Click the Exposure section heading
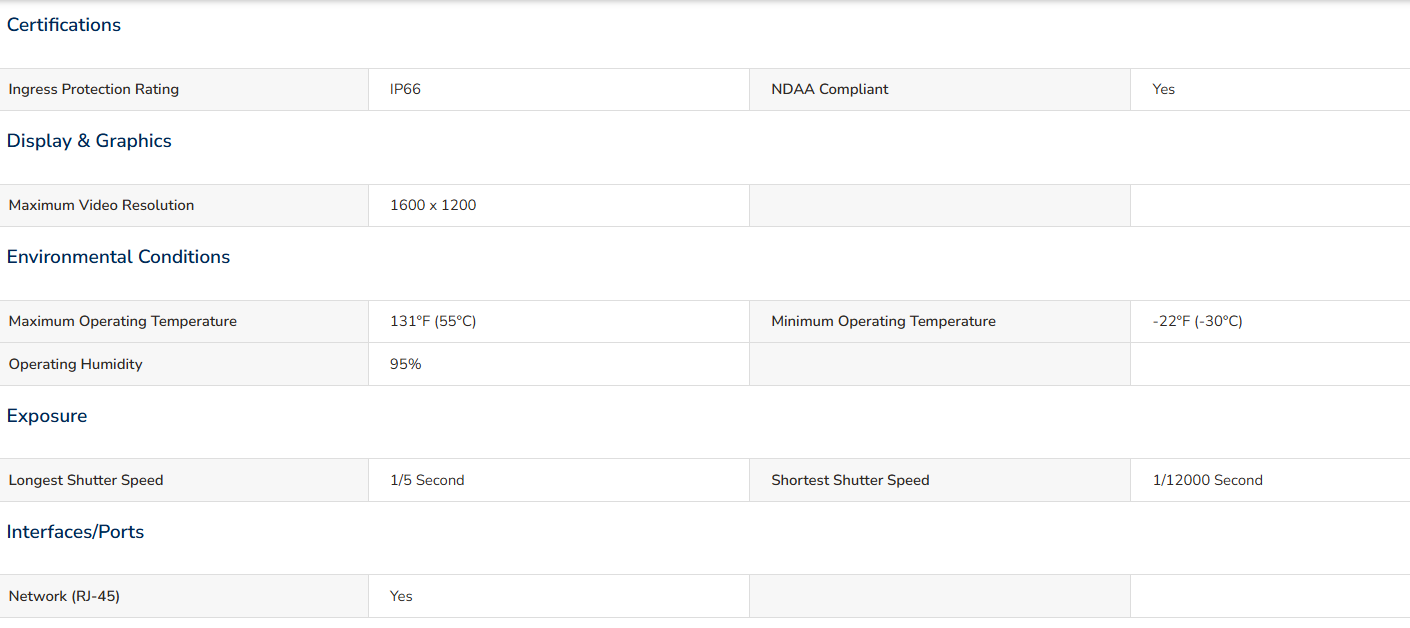The height and width of the screenshot is (628, 1410). pyautogui.click(x=47, y=416)
